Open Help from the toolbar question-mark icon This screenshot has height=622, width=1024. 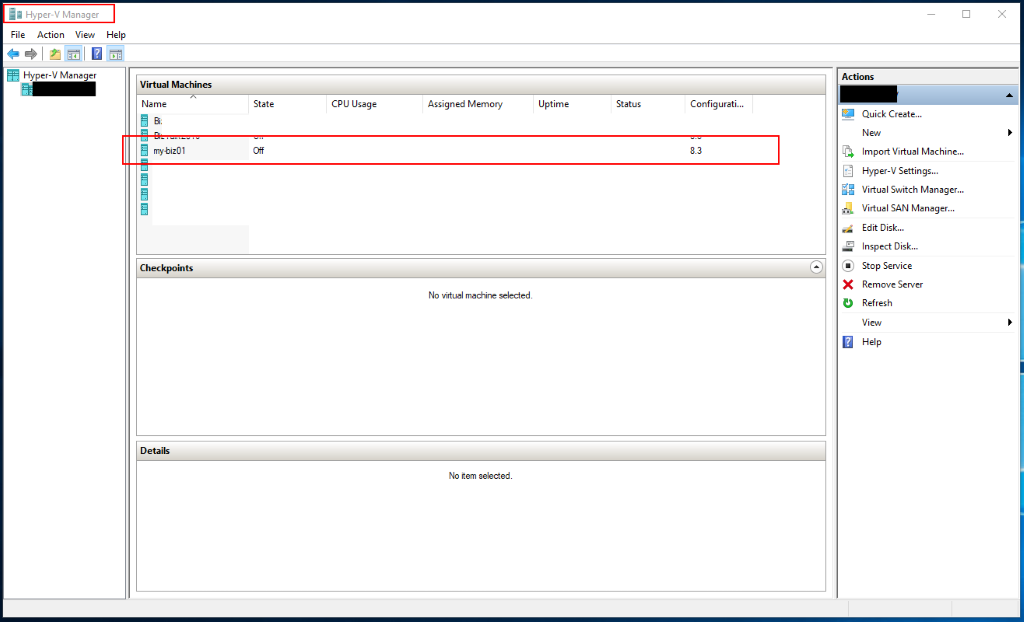[x=97, y=54]
